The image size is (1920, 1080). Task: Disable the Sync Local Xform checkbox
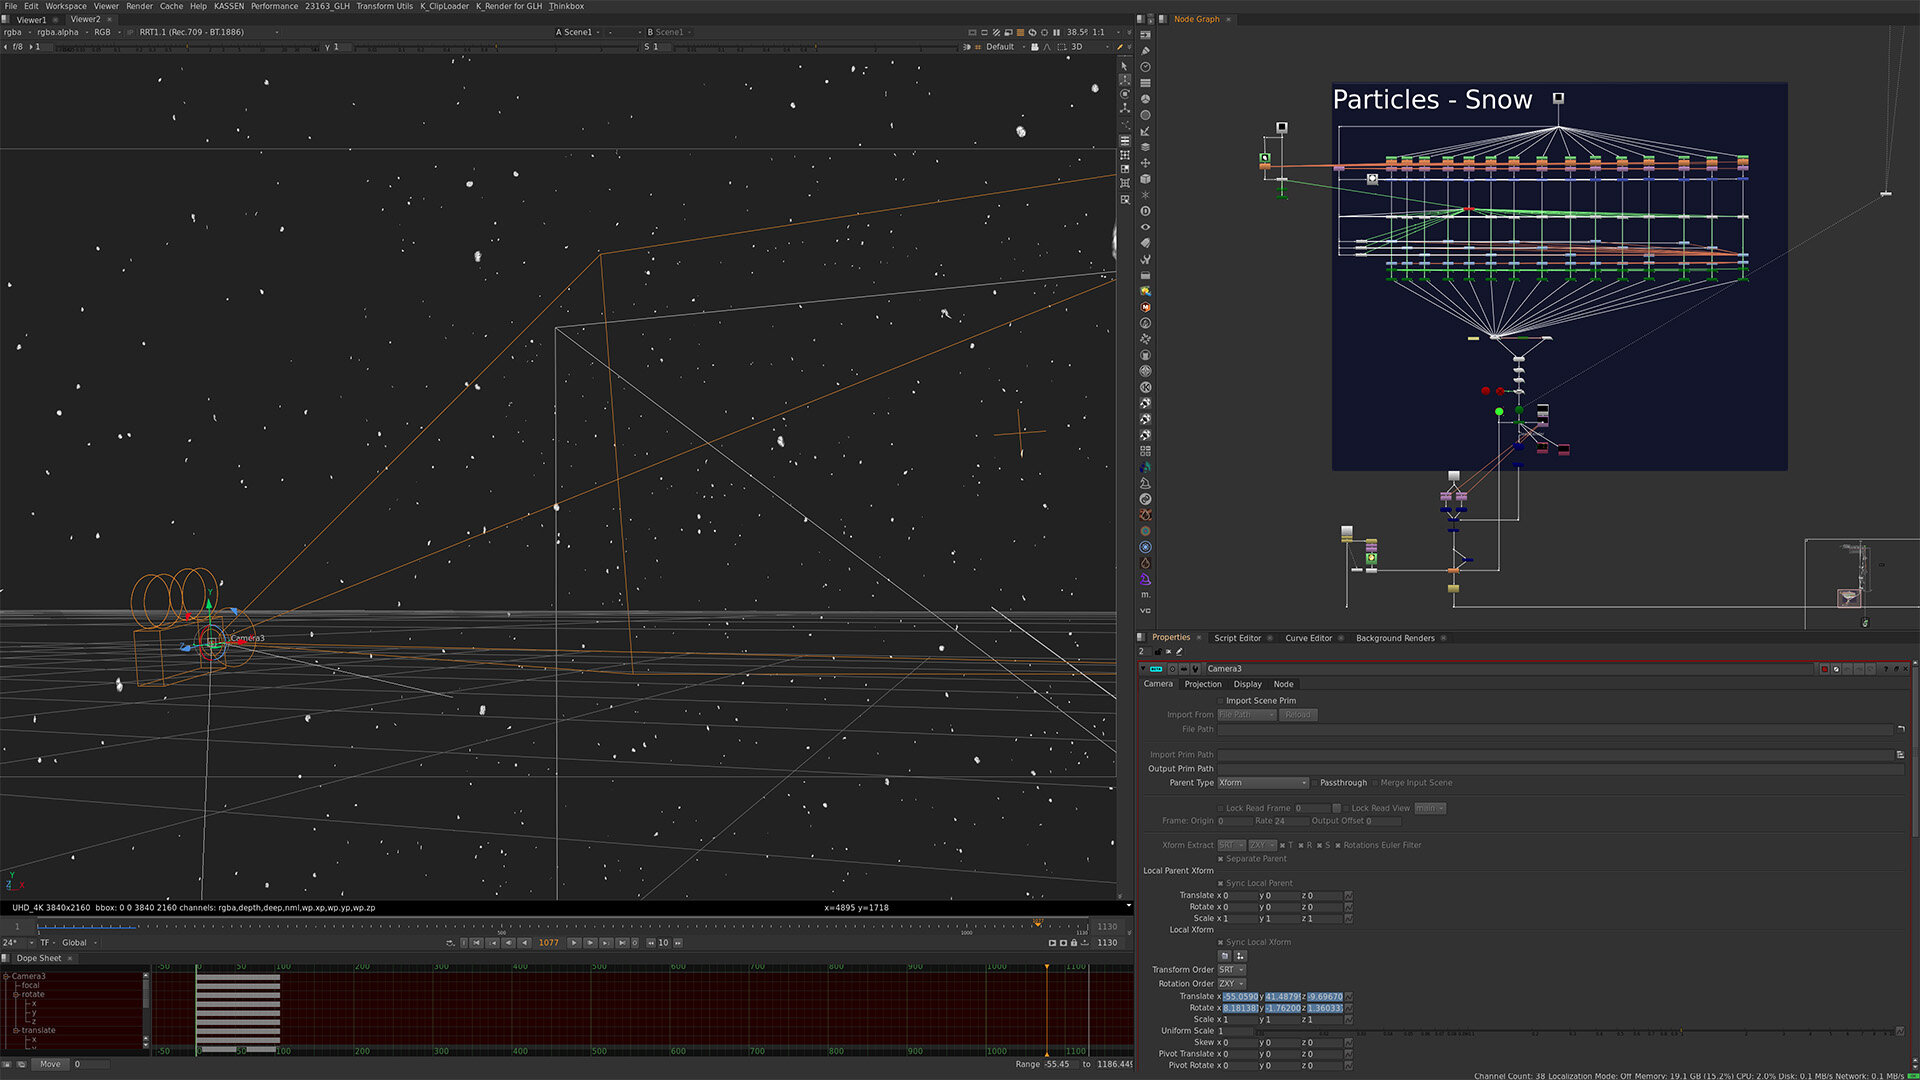(1221, 942)
